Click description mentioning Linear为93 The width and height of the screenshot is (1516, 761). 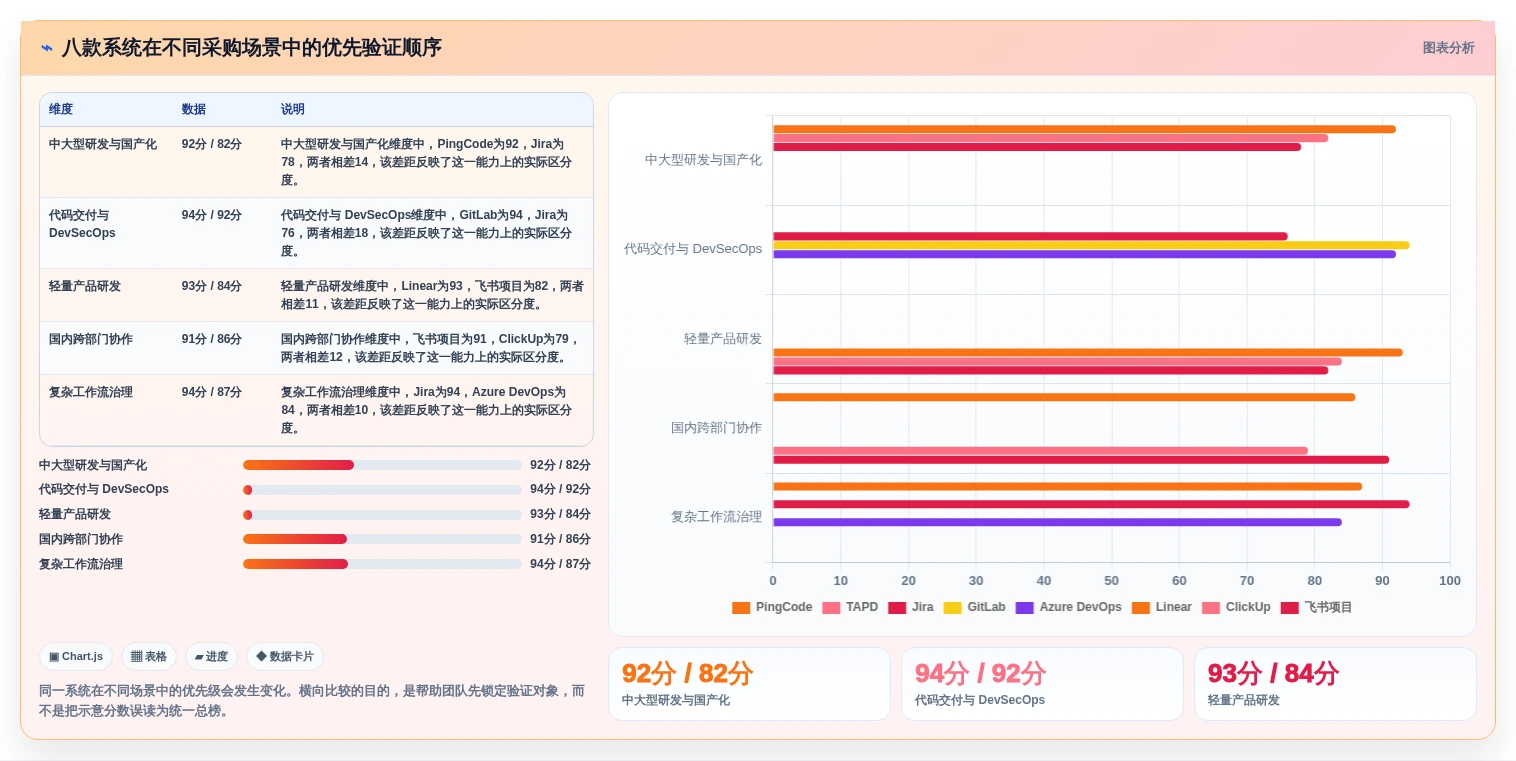click(x=432, y=295)
